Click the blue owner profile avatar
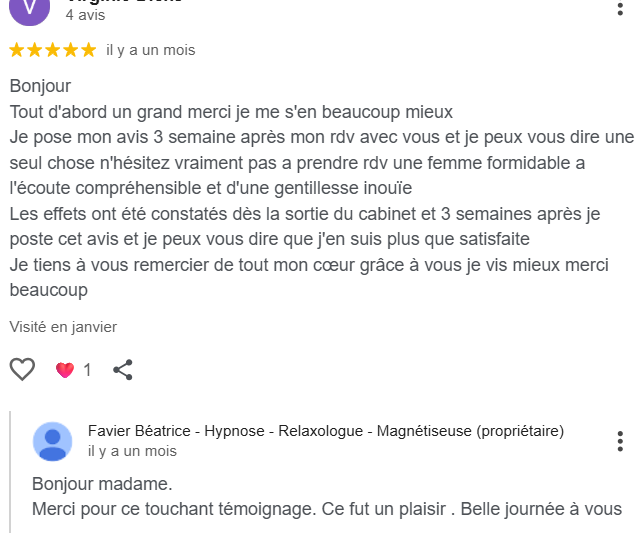 point(52,441)
